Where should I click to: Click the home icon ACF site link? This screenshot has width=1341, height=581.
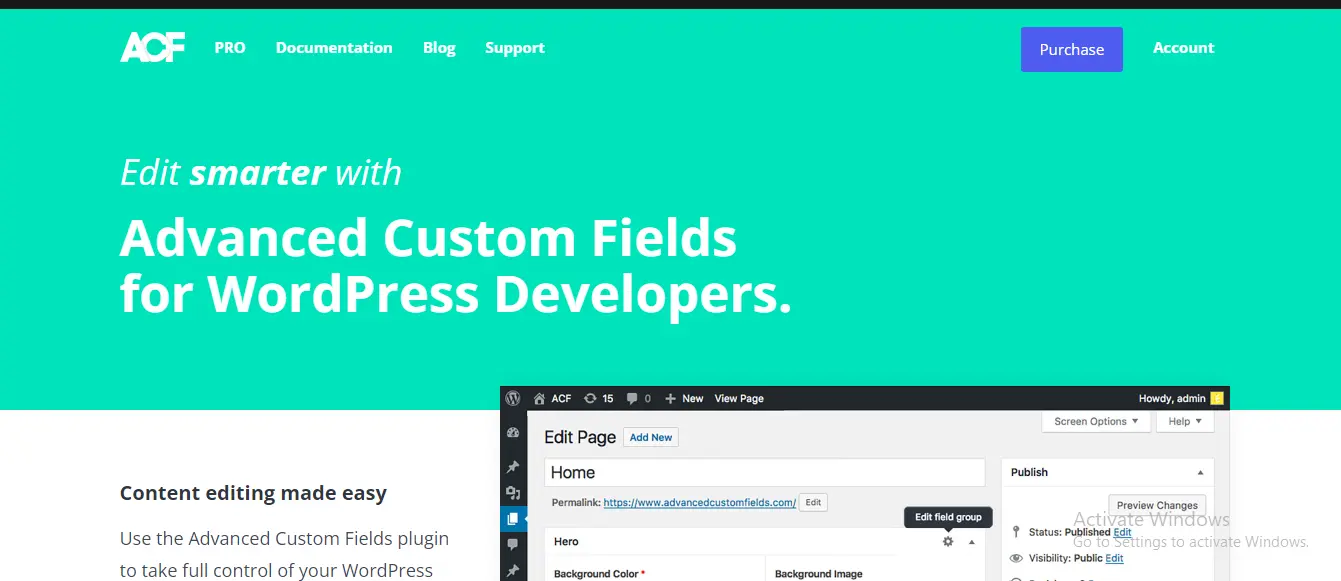tap(553, 398)
